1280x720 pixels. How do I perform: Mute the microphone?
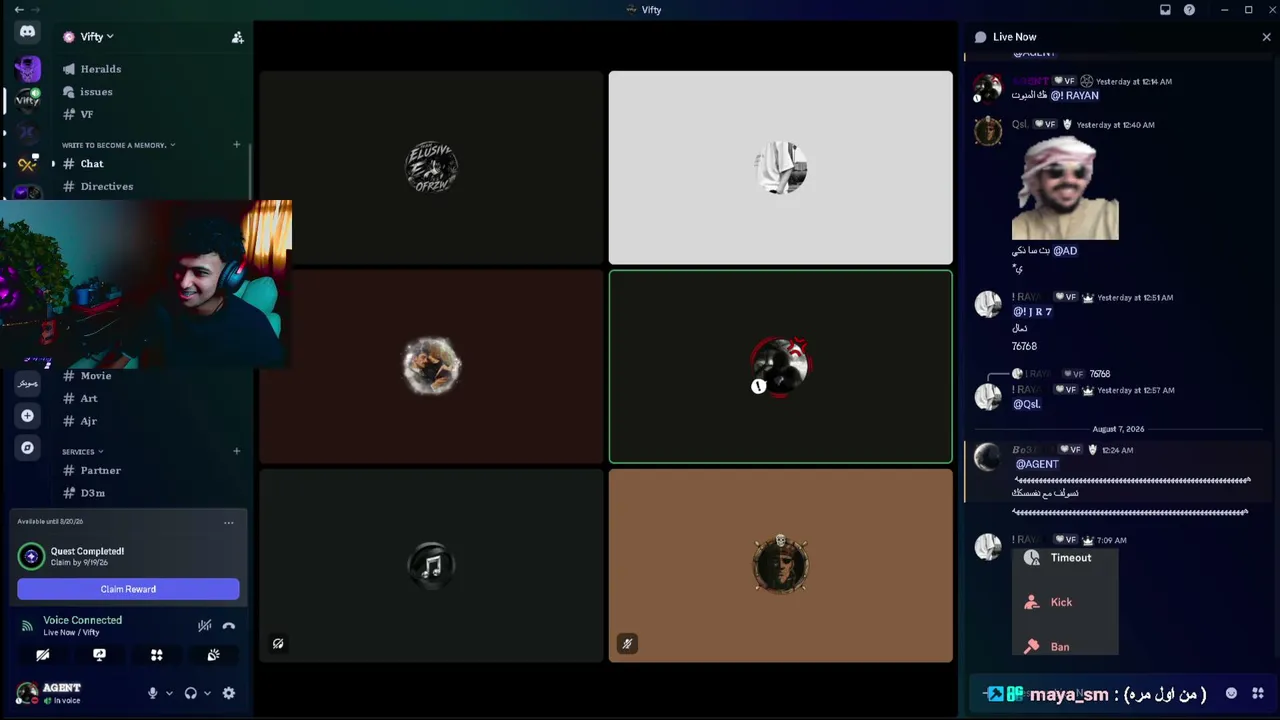[153, 693]
